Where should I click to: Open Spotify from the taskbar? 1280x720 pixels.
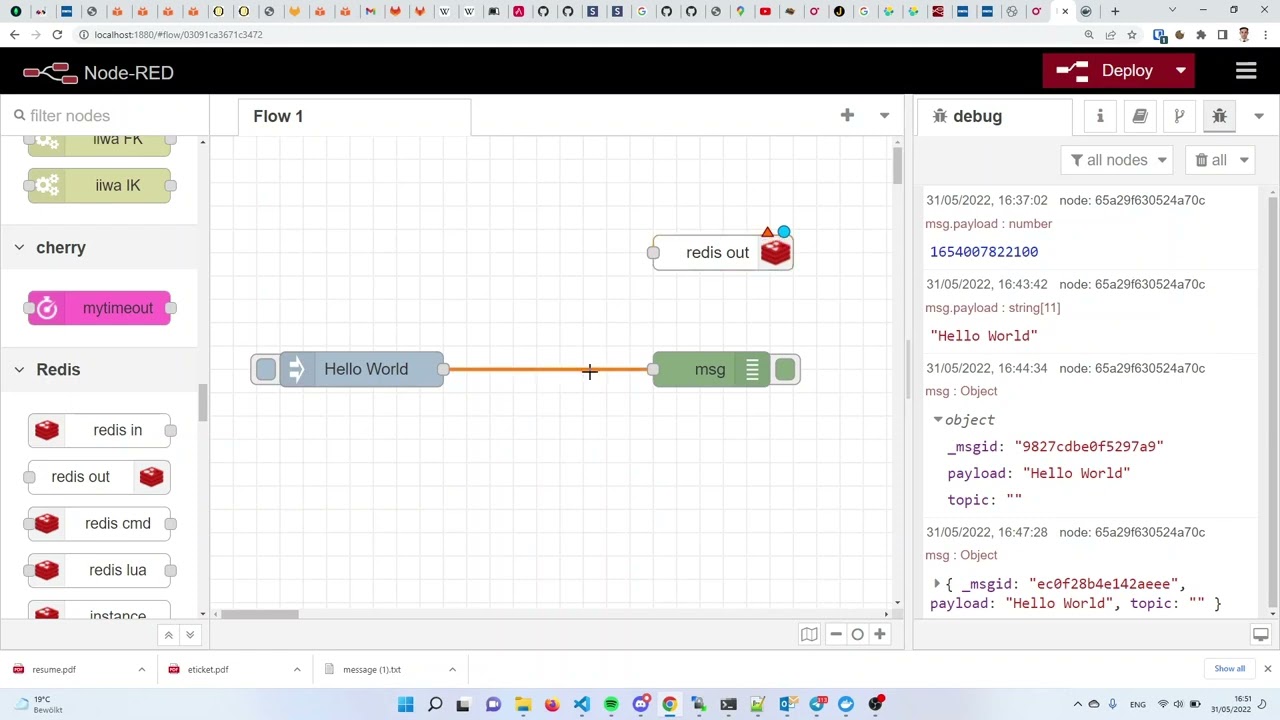[611, 705]
